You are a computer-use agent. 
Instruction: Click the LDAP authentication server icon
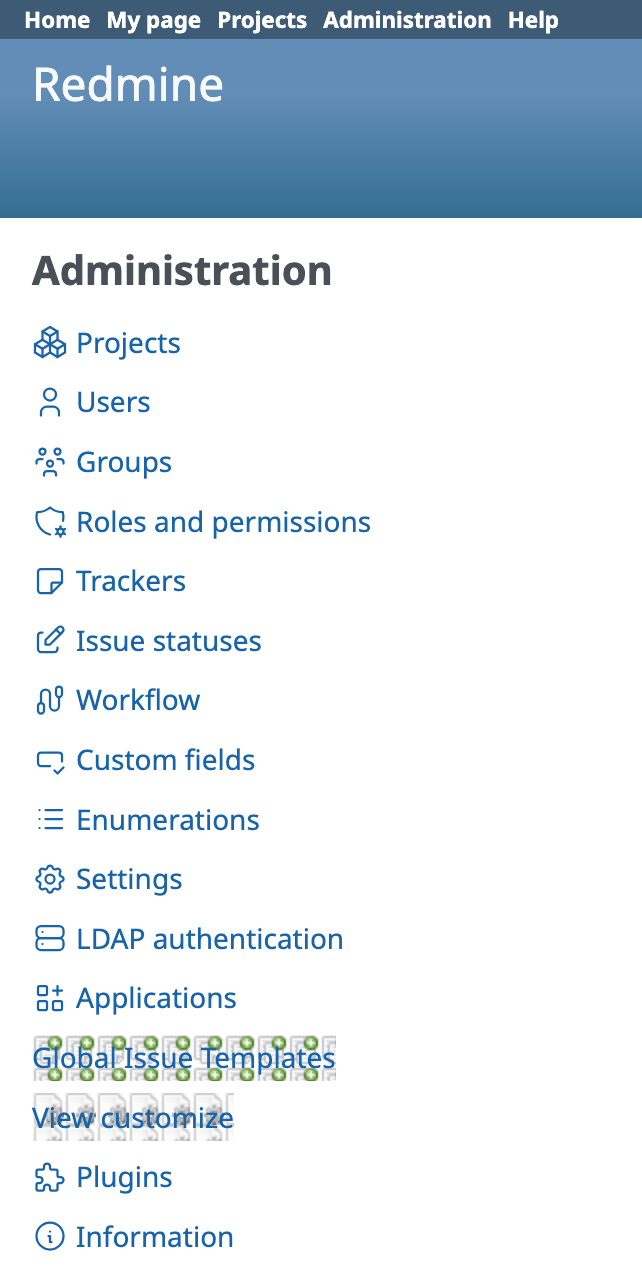click(49, 940)
